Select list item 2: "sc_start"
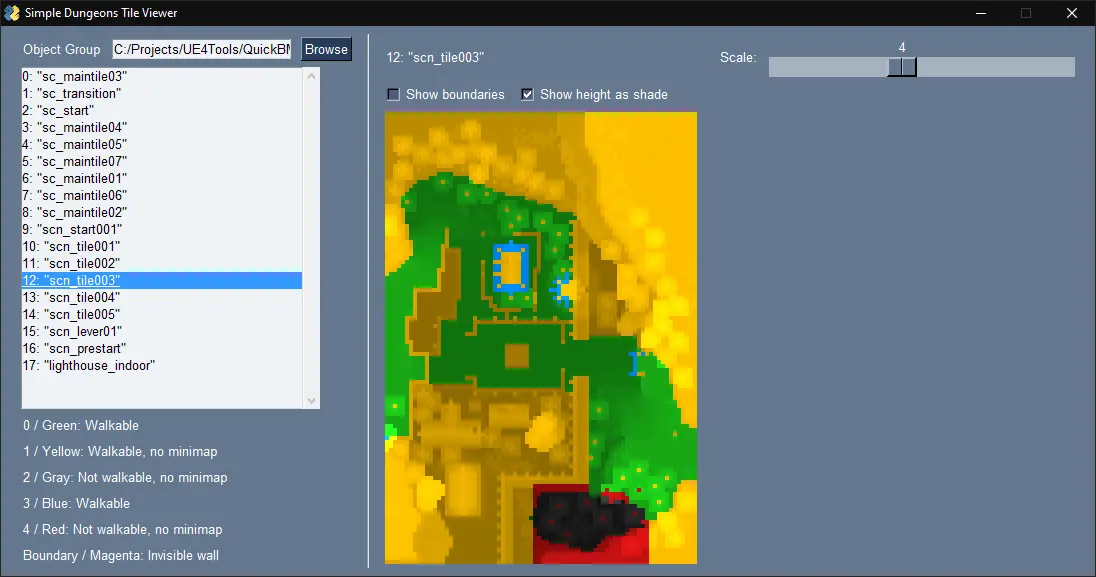The width and height of the screenshot is (1096, 577). 162,111
